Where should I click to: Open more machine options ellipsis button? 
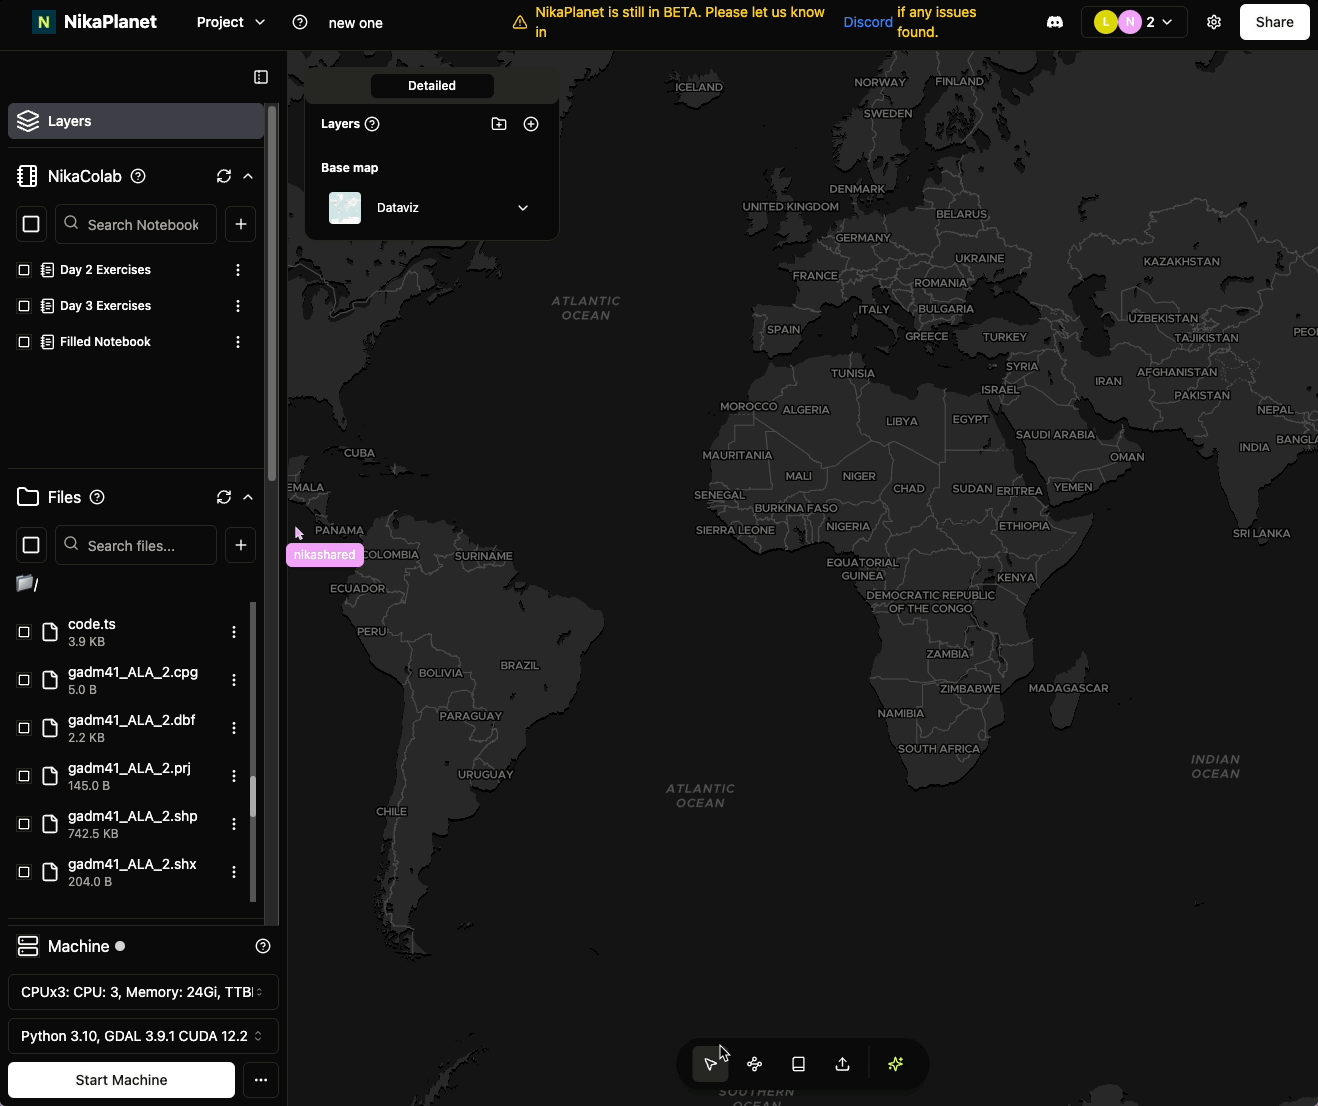(x=261, y=1080)
